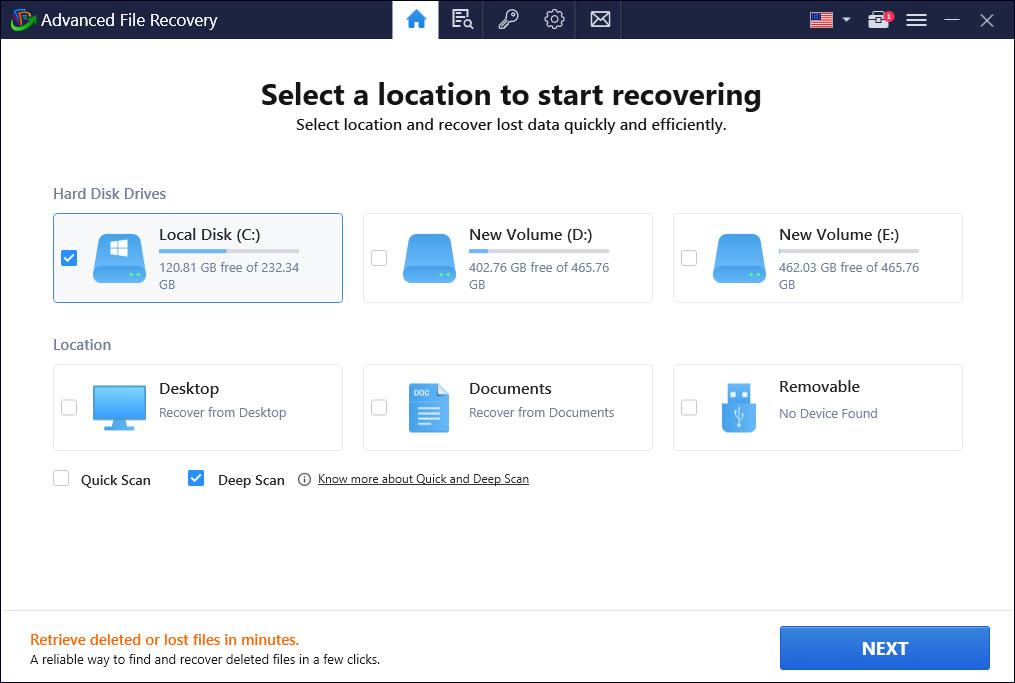This screenshot has height=683, width=1015.
Task: Open the hamburger menu
Action: click(x=916, y=20)
